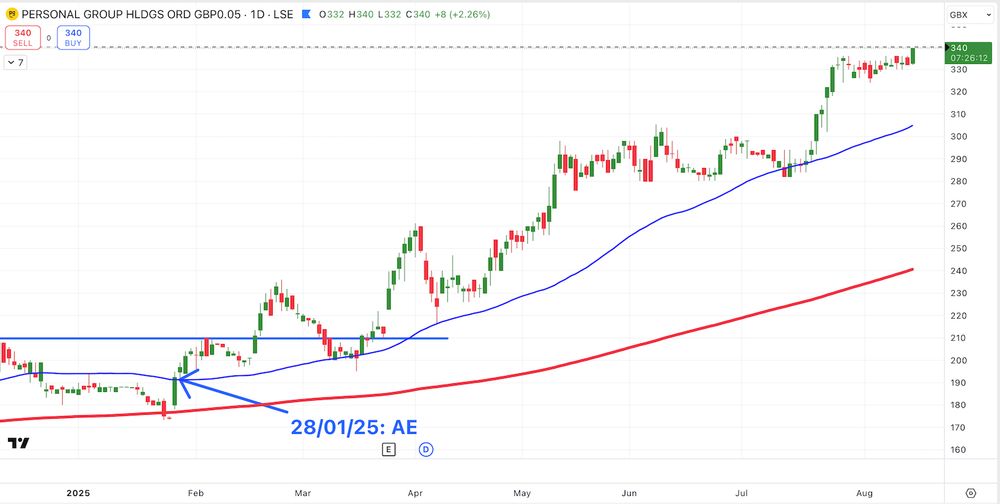Image resolution: width=1000 pixels, height=504 pixels.
Task: Click the 2025 date axis label
Action: pyautogui.click(x=78, y=493)
